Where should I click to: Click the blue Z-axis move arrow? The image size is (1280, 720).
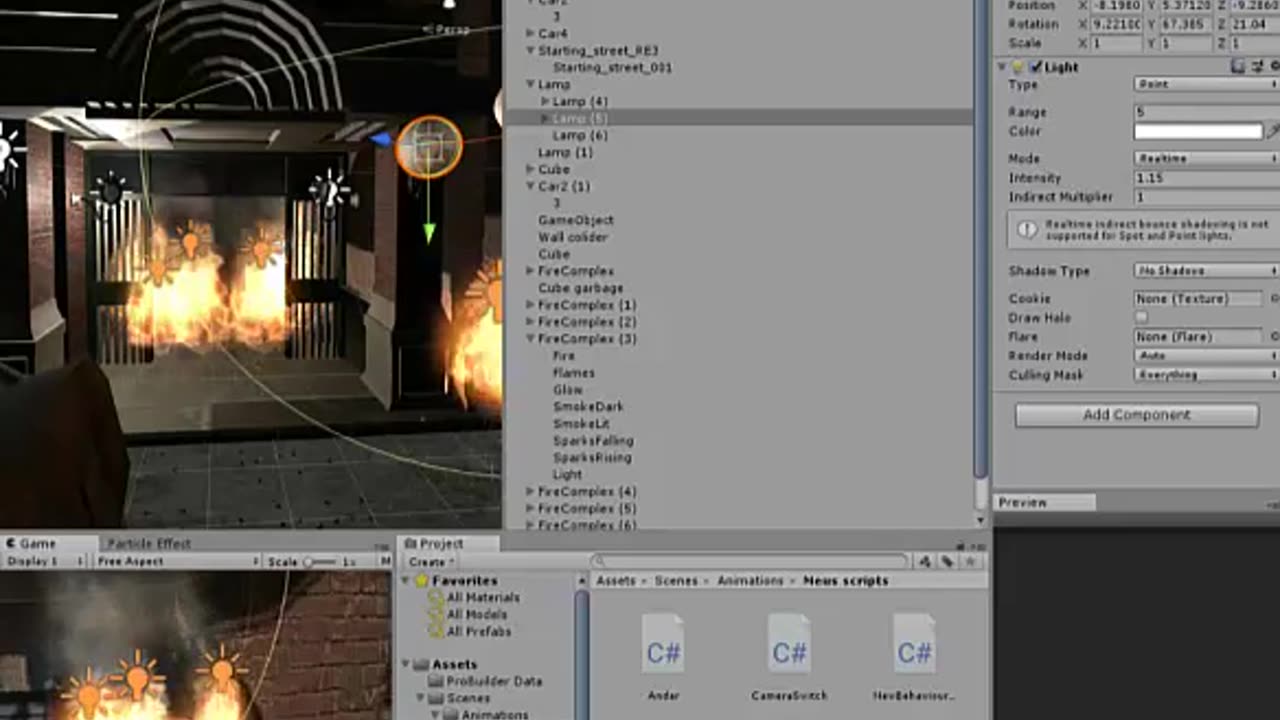(381, 140)
